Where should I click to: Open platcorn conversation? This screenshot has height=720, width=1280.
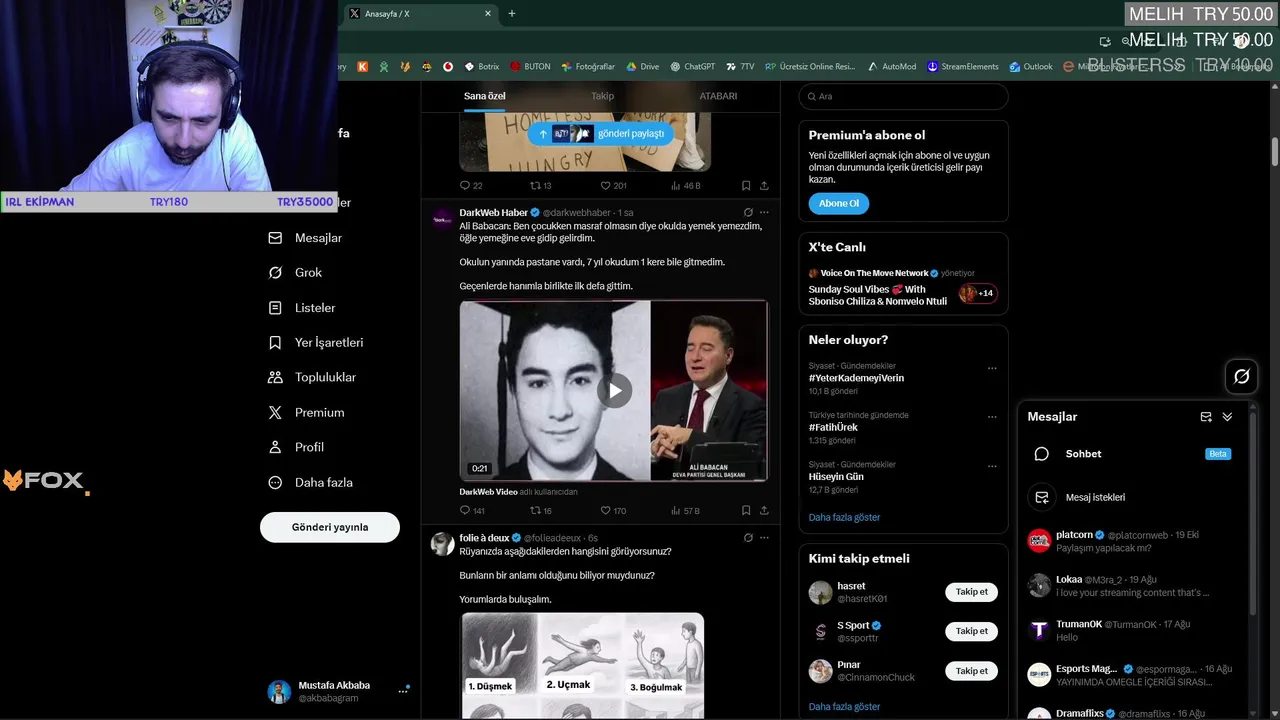tap(1133, 541)
